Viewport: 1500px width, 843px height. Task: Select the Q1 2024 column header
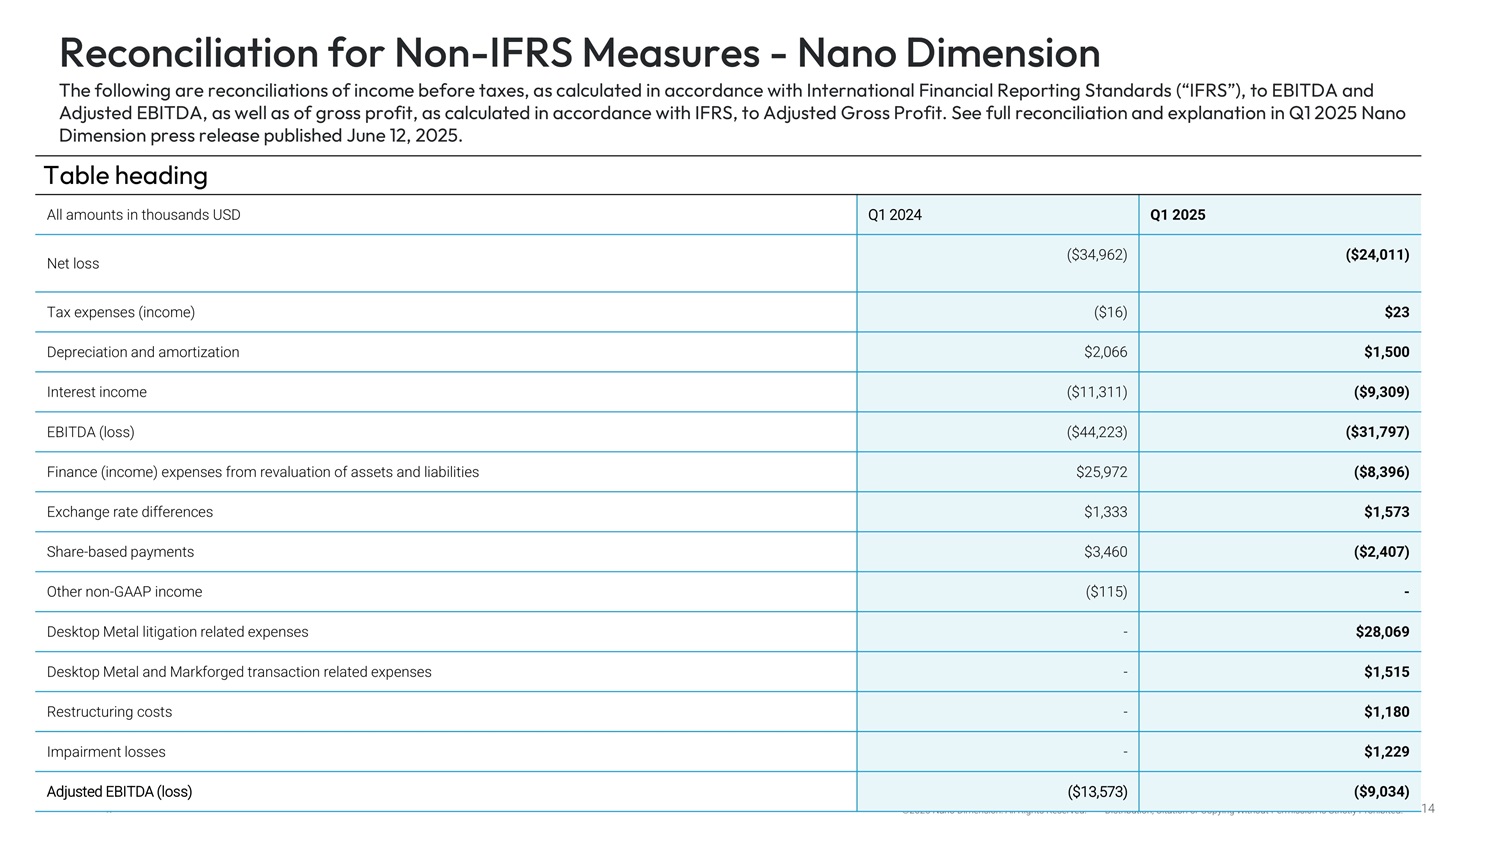tap(895, 215)
